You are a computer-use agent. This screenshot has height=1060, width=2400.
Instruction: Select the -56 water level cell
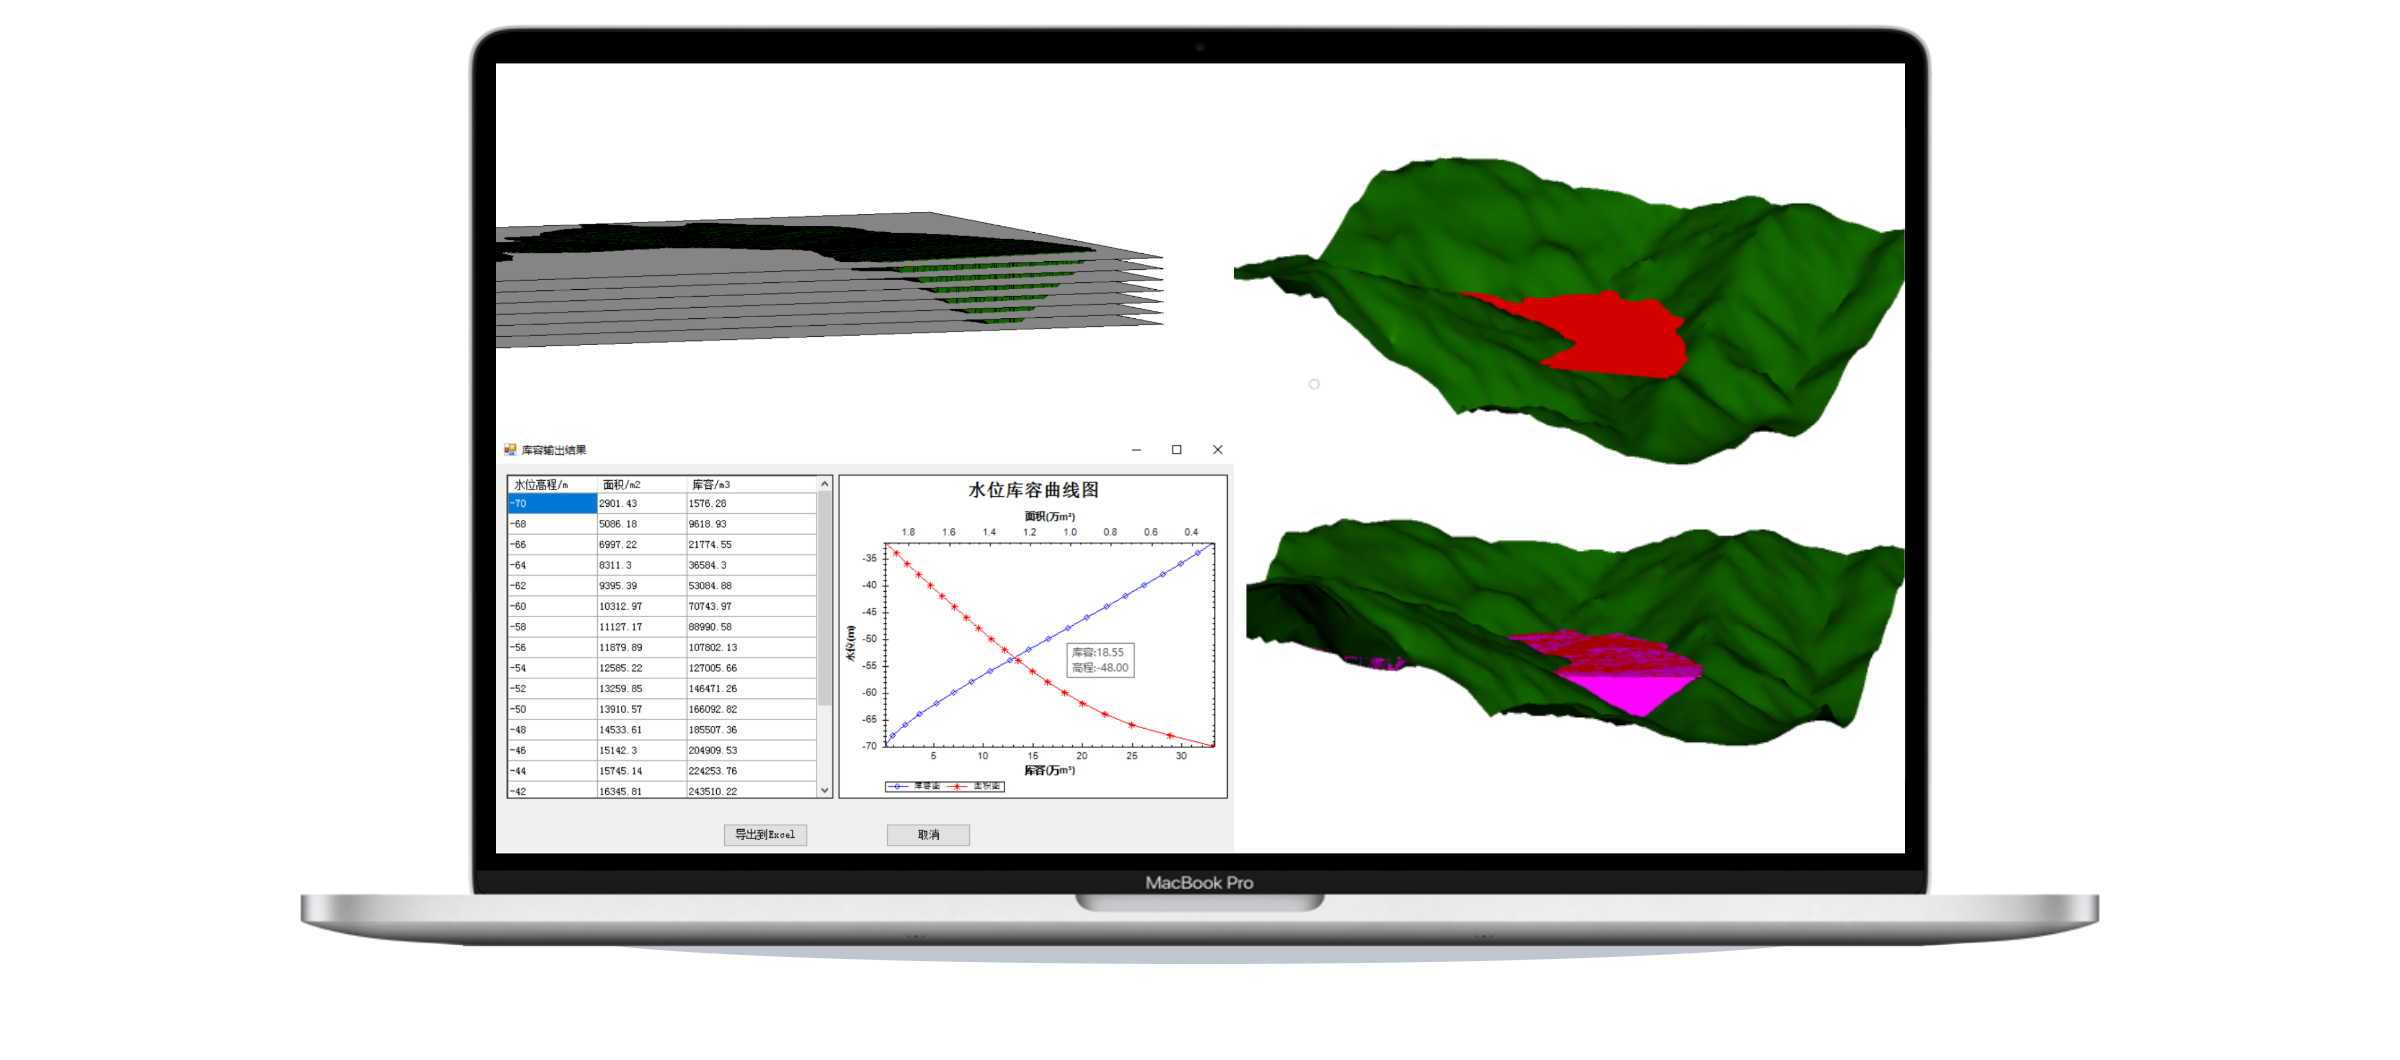(x=552, y=648)
